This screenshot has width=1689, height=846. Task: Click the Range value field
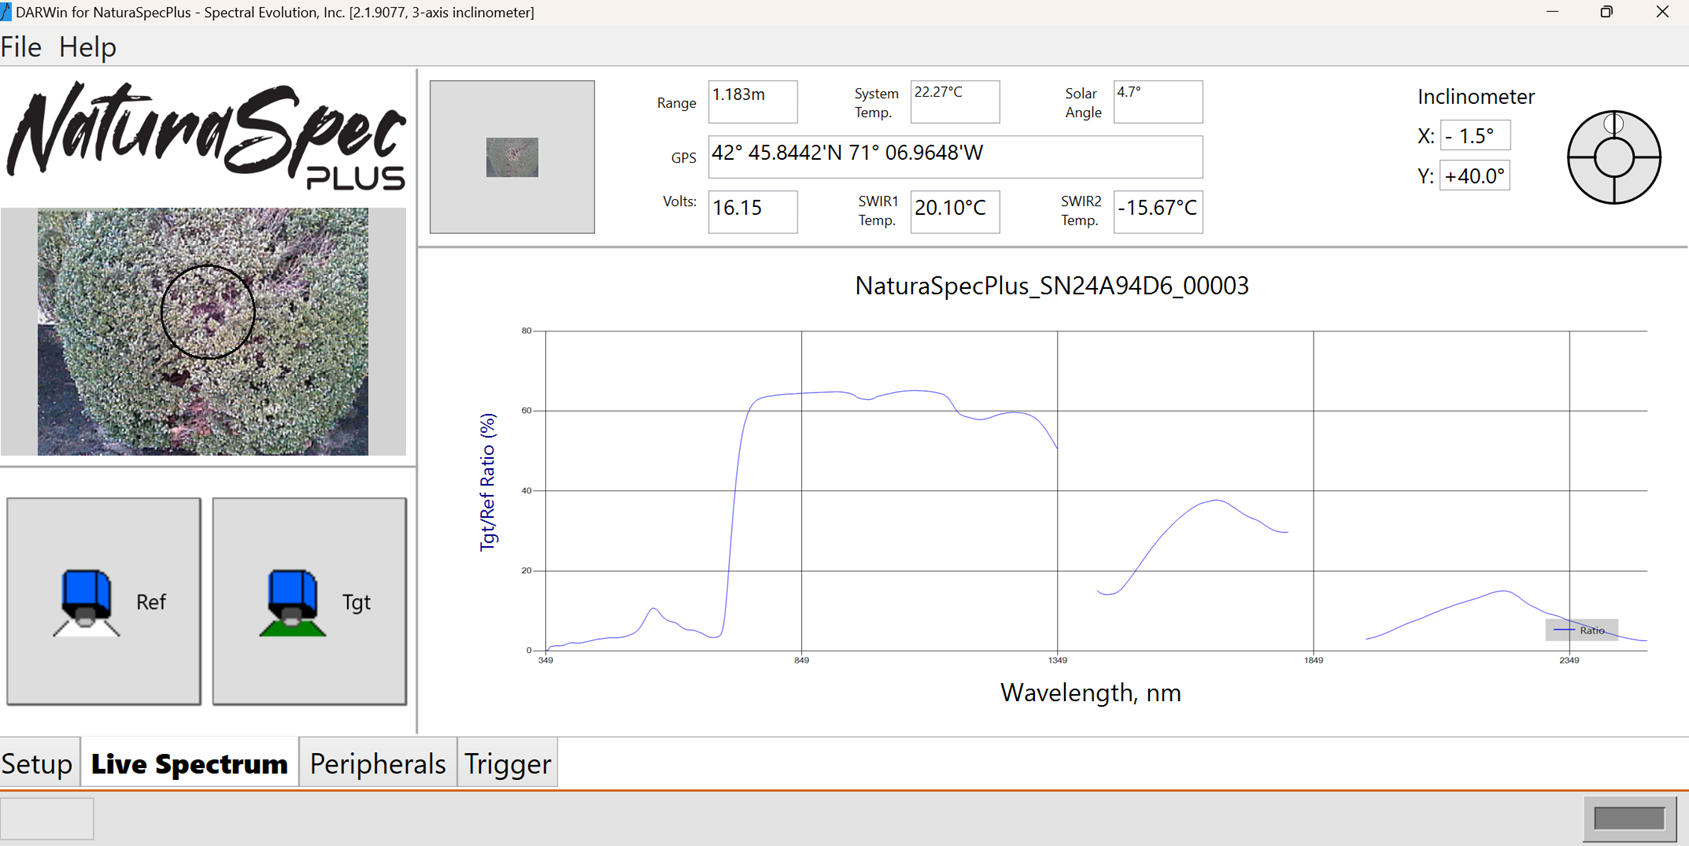tap(752, 101)
